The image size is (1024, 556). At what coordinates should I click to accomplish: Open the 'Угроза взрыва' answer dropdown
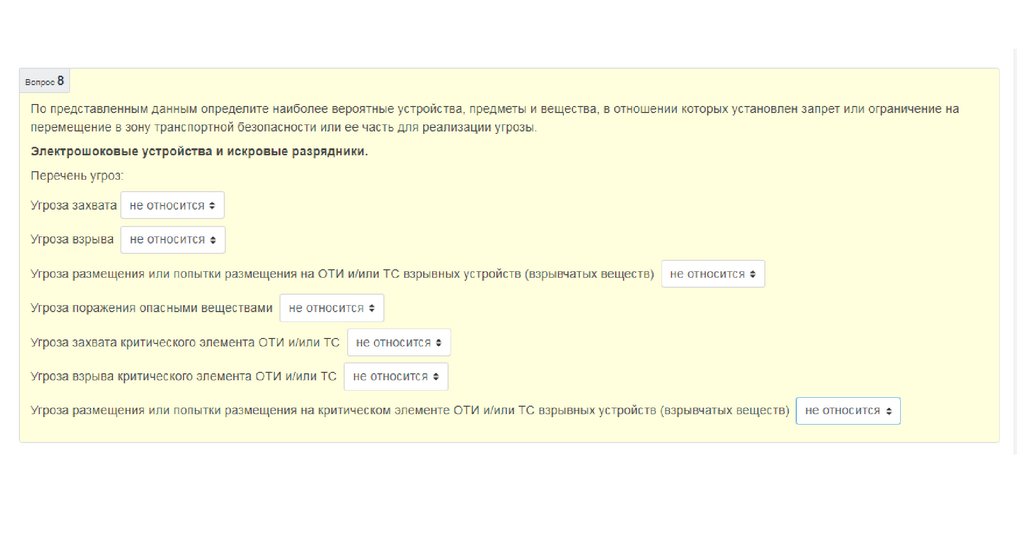[172, 240]
